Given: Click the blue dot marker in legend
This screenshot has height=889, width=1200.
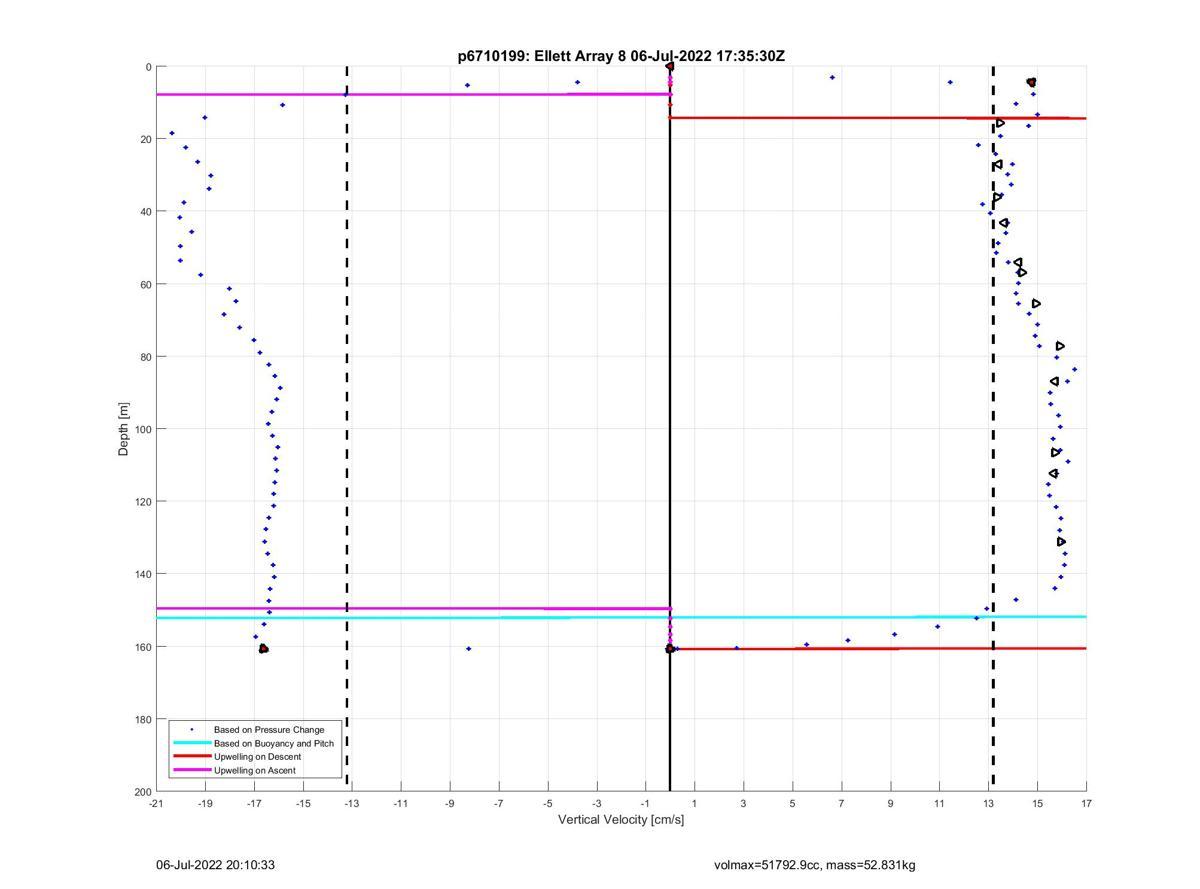Looking at the screenshot, I should coord(191,730).
